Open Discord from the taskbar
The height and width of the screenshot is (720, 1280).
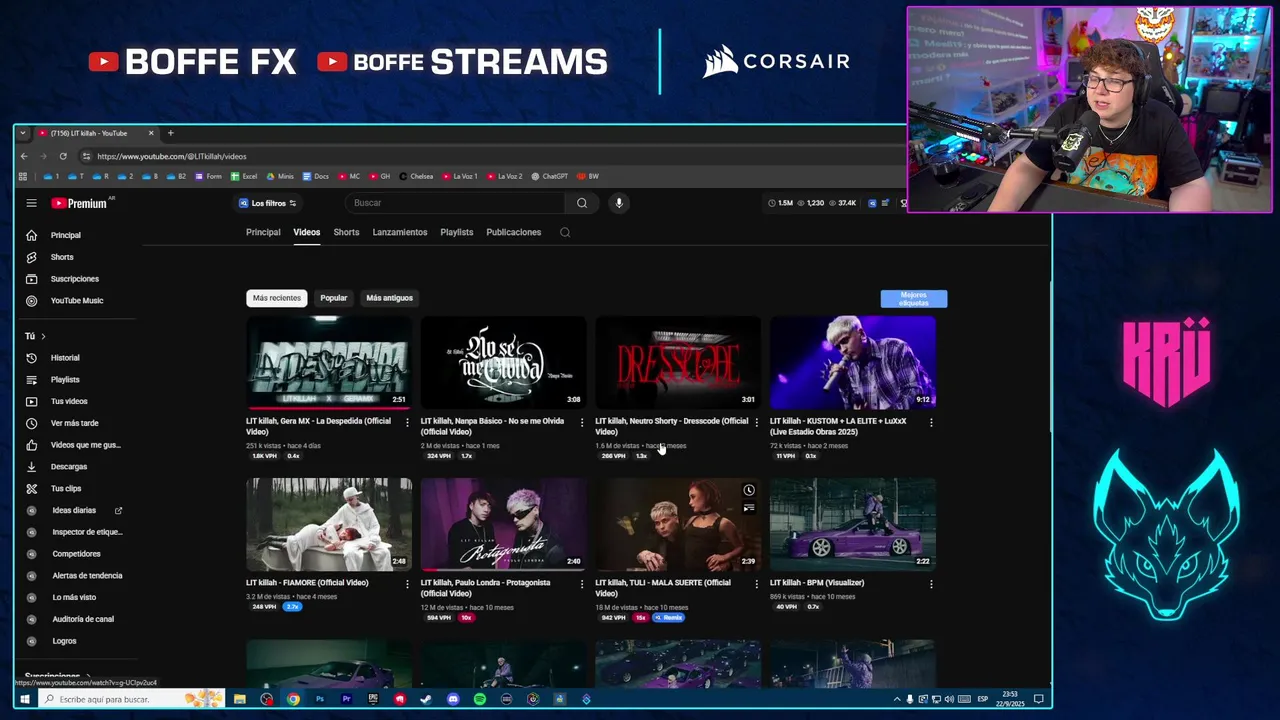pos(453,699)
